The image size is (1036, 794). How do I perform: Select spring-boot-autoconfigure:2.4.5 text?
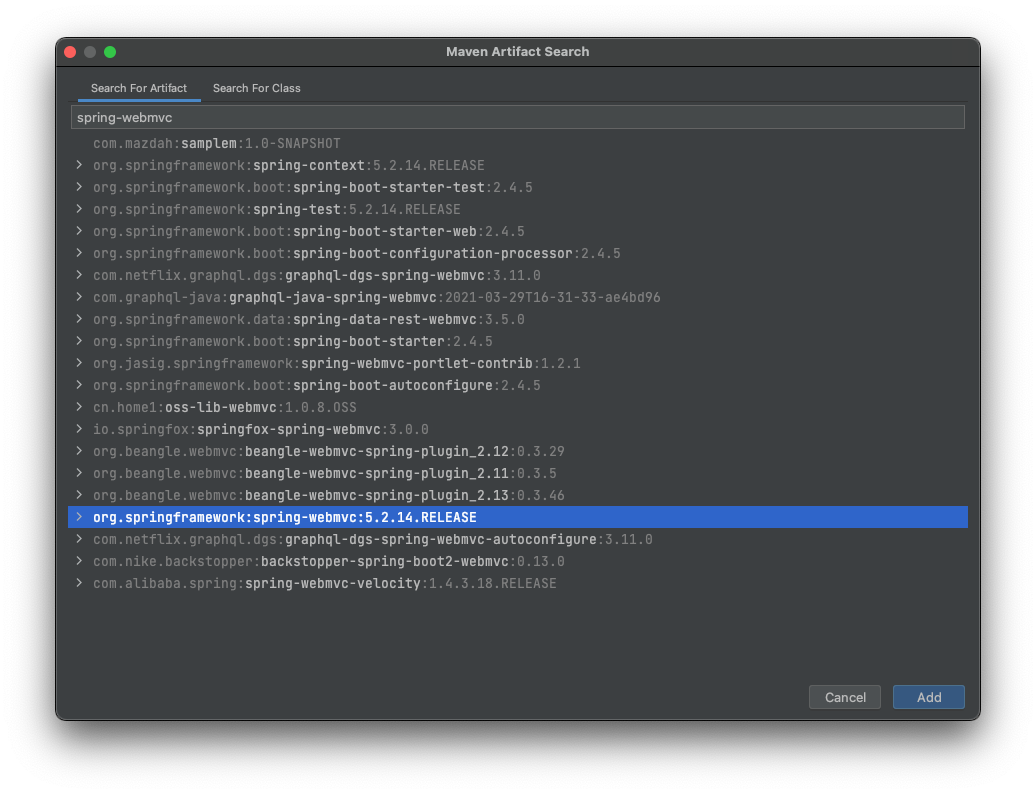tap(316, 385)
